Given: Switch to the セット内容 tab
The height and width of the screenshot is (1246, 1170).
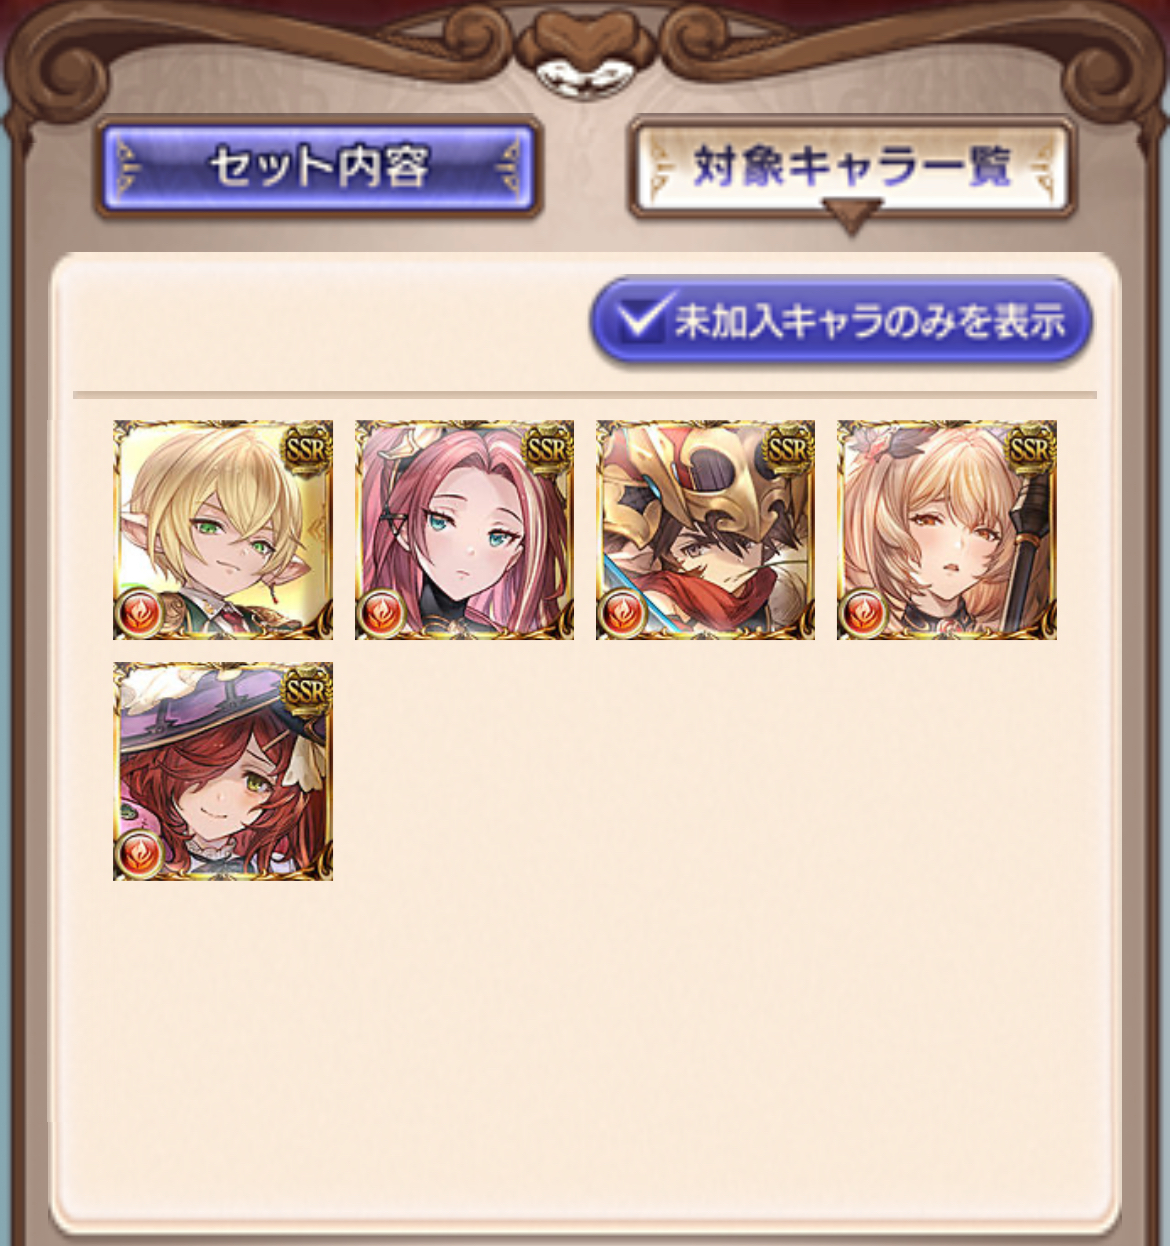Looking at the screenshot, I should [x=319, y=167].
